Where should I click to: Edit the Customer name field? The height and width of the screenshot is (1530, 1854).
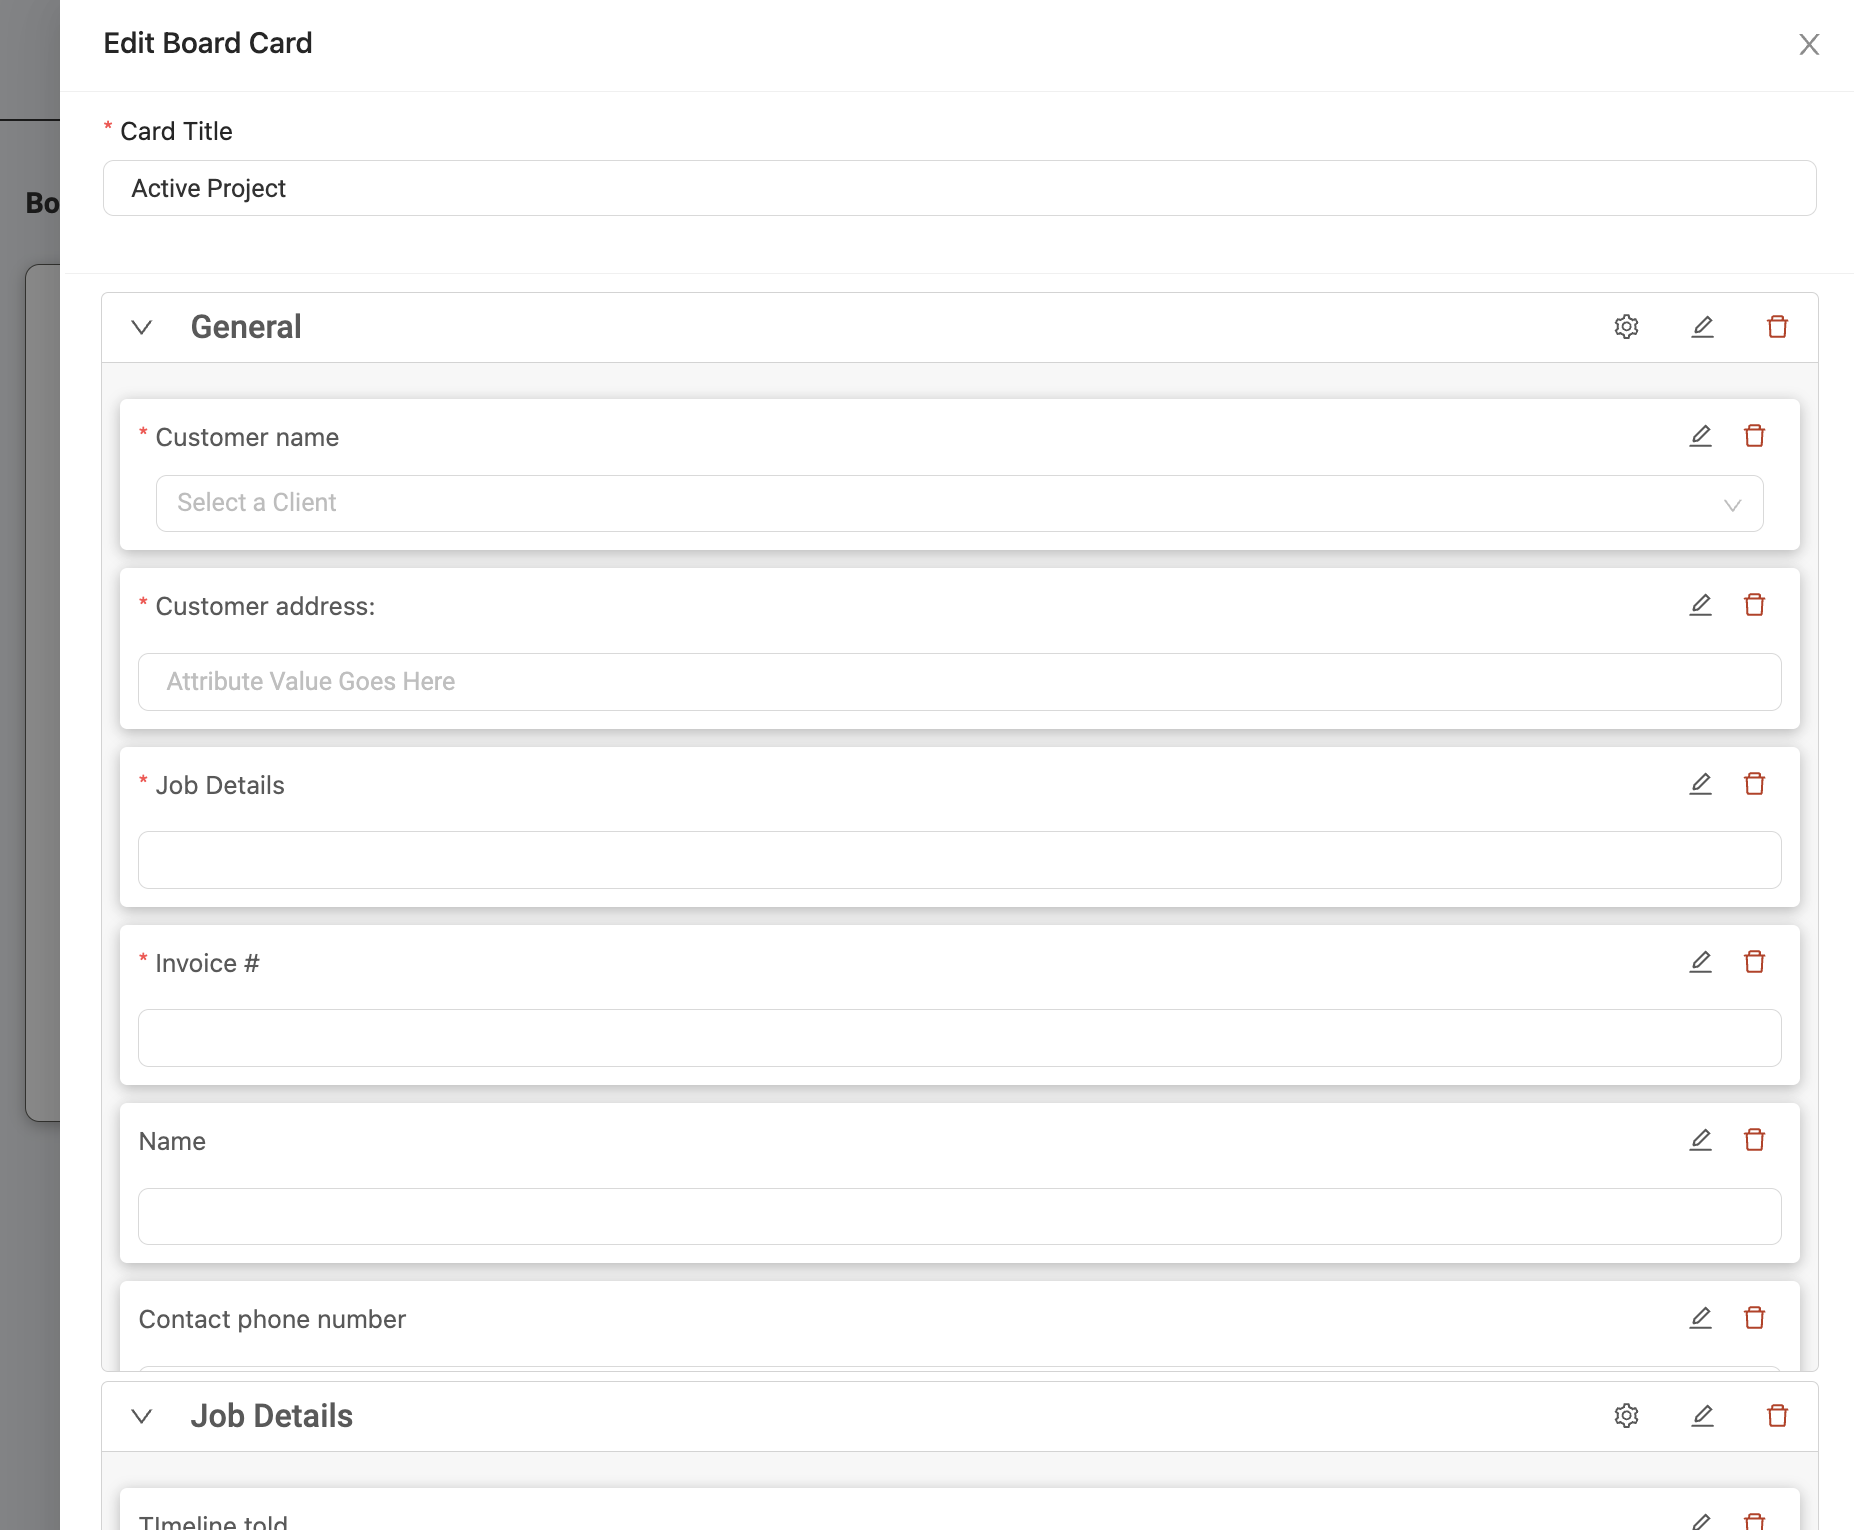pyautogui.click(x=1700, y=436)
